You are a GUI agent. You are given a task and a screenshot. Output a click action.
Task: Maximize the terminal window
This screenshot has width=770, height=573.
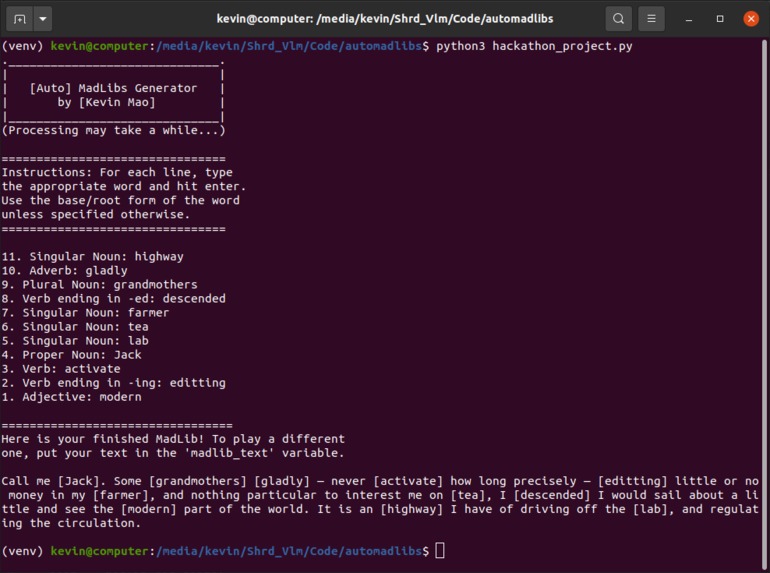click(x=720, y=19)
